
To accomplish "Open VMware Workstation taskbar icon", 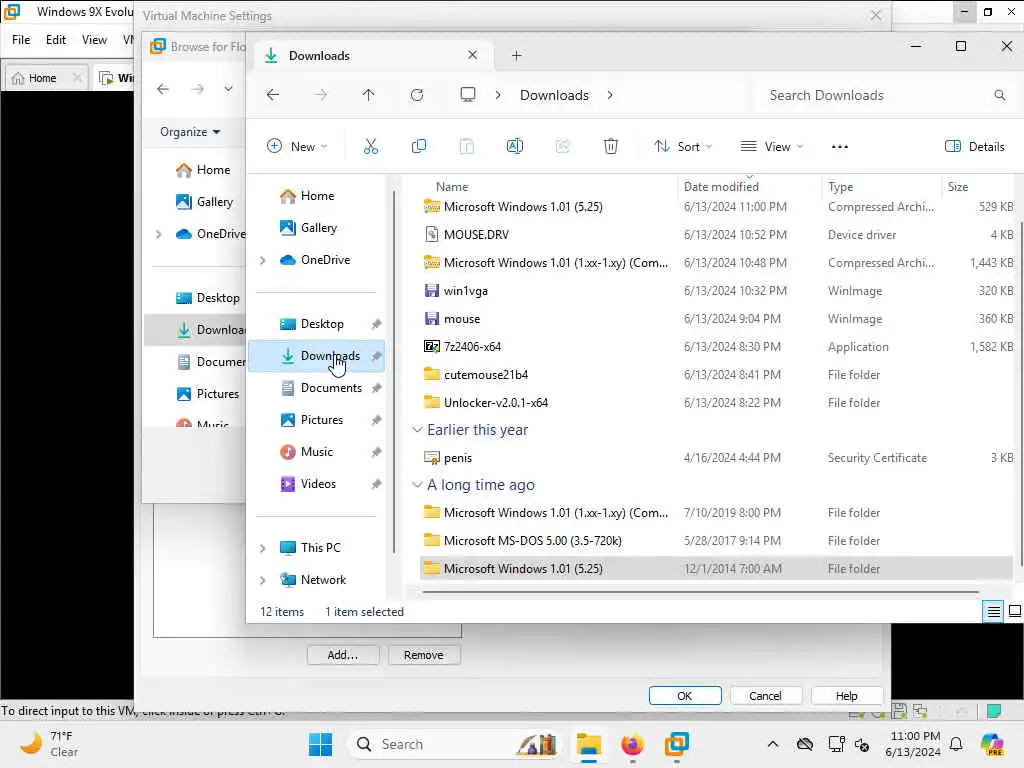I will (x=677, y=744).
